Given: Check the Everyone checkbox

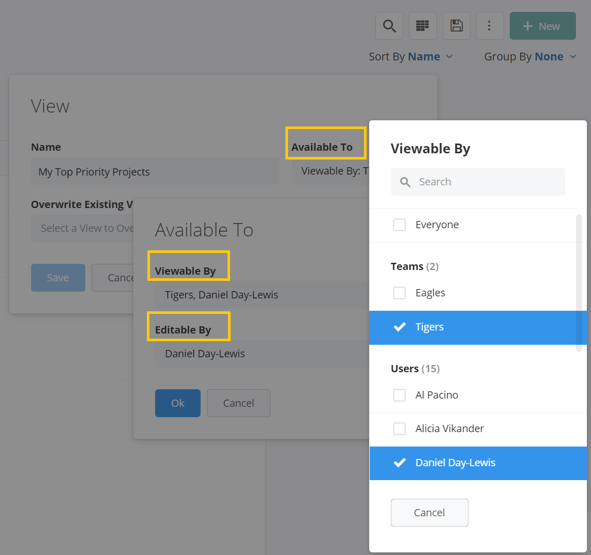Looking at the screenshot, I should pos(399,225).
